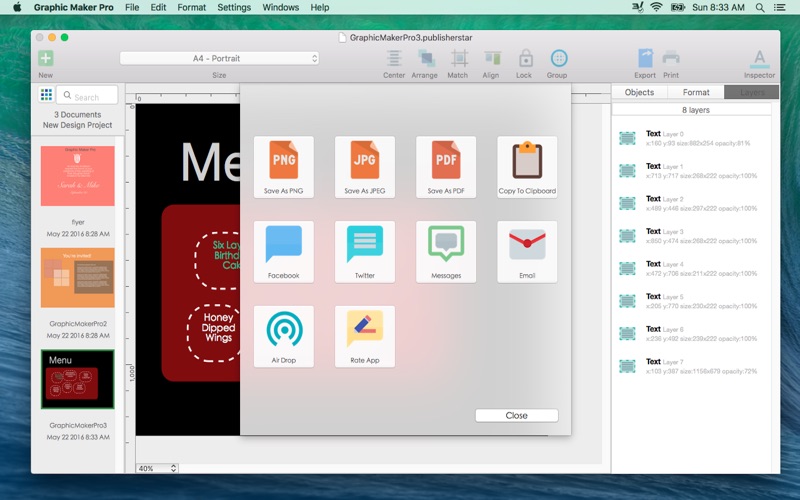Viewport: 800px width, 500px height.
Task: Share using Air Drop
Action: coord(284,336)
